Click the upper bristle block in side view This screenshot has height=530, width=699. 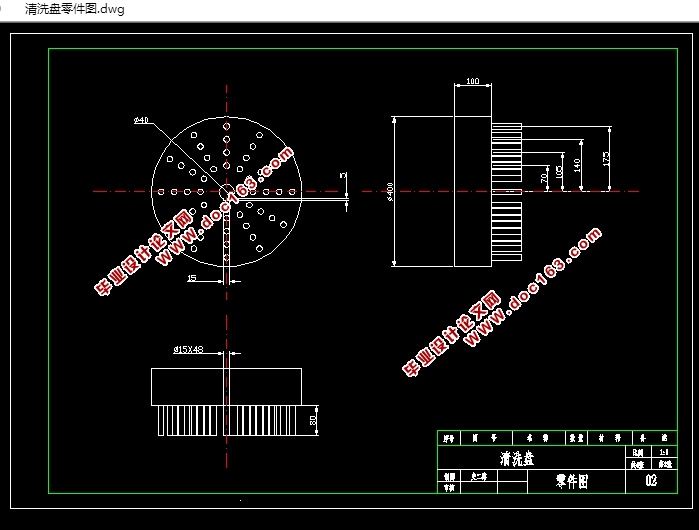[x=506, y=150]
